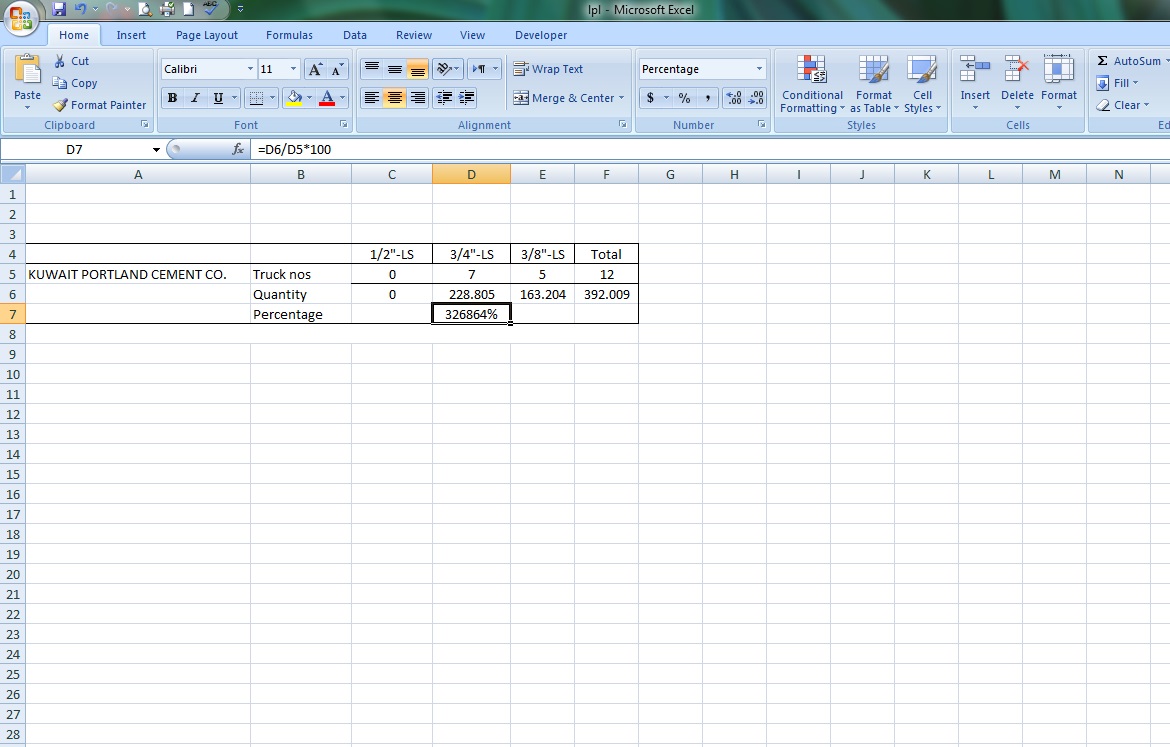The height and width of the screenshot is (747, 1170).
Task: Turn off Bottom Align vertical alignment
Action: click(x=418, y=69)
